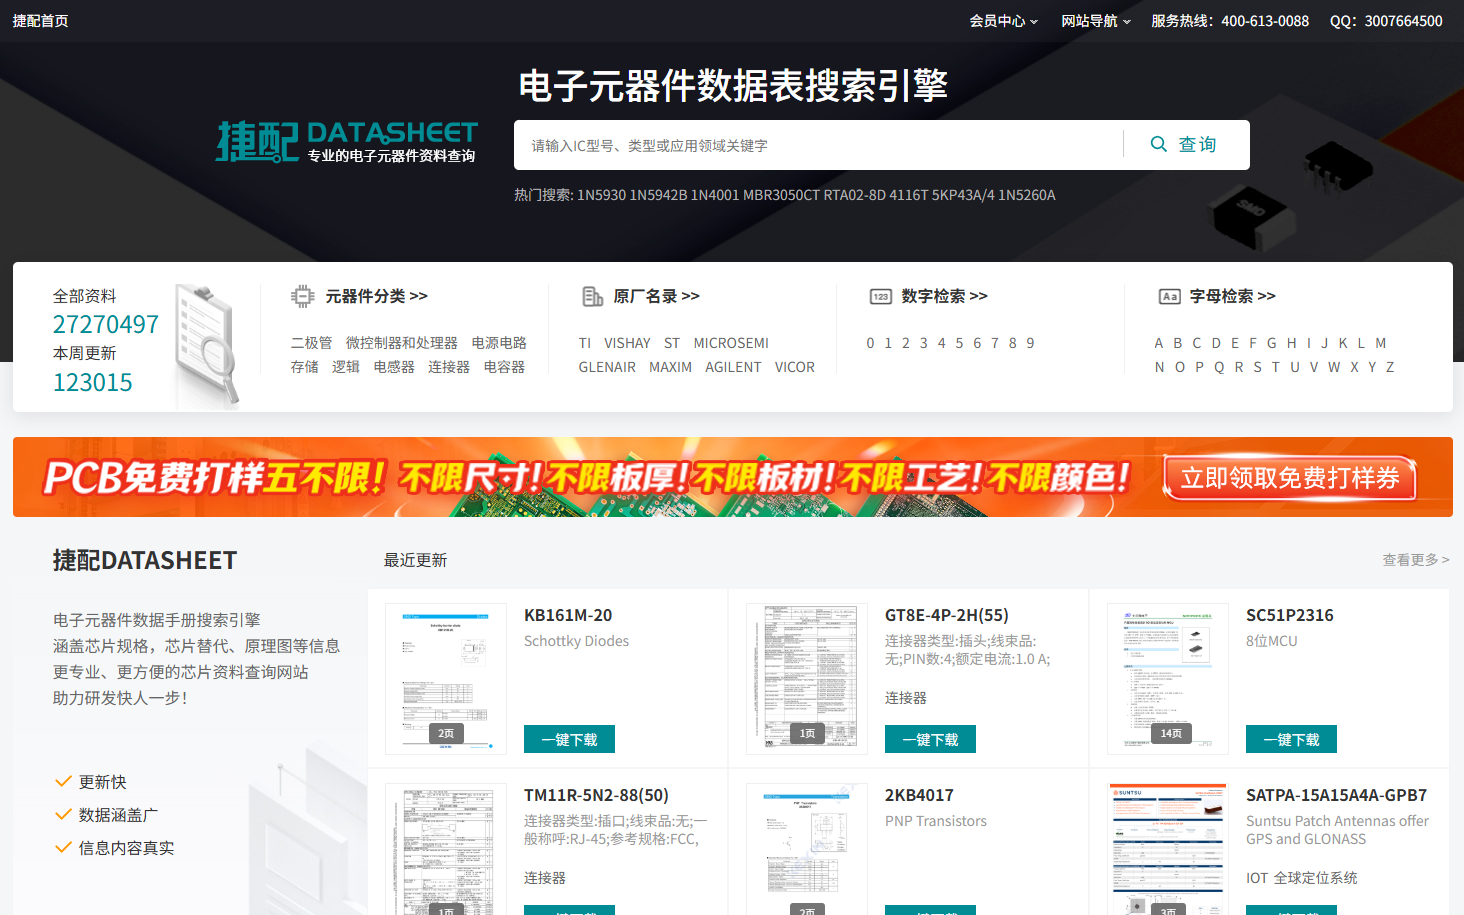Select the 二极管 category link
This screenshot has width=1464, height=915.
311,343
